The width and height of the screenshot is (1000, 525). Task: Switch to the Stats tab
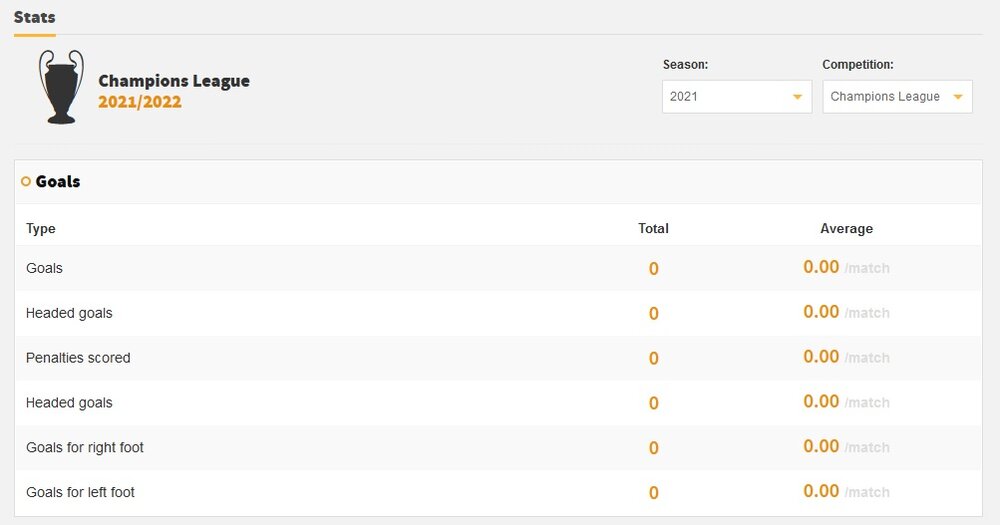click(x=35, y=17)
